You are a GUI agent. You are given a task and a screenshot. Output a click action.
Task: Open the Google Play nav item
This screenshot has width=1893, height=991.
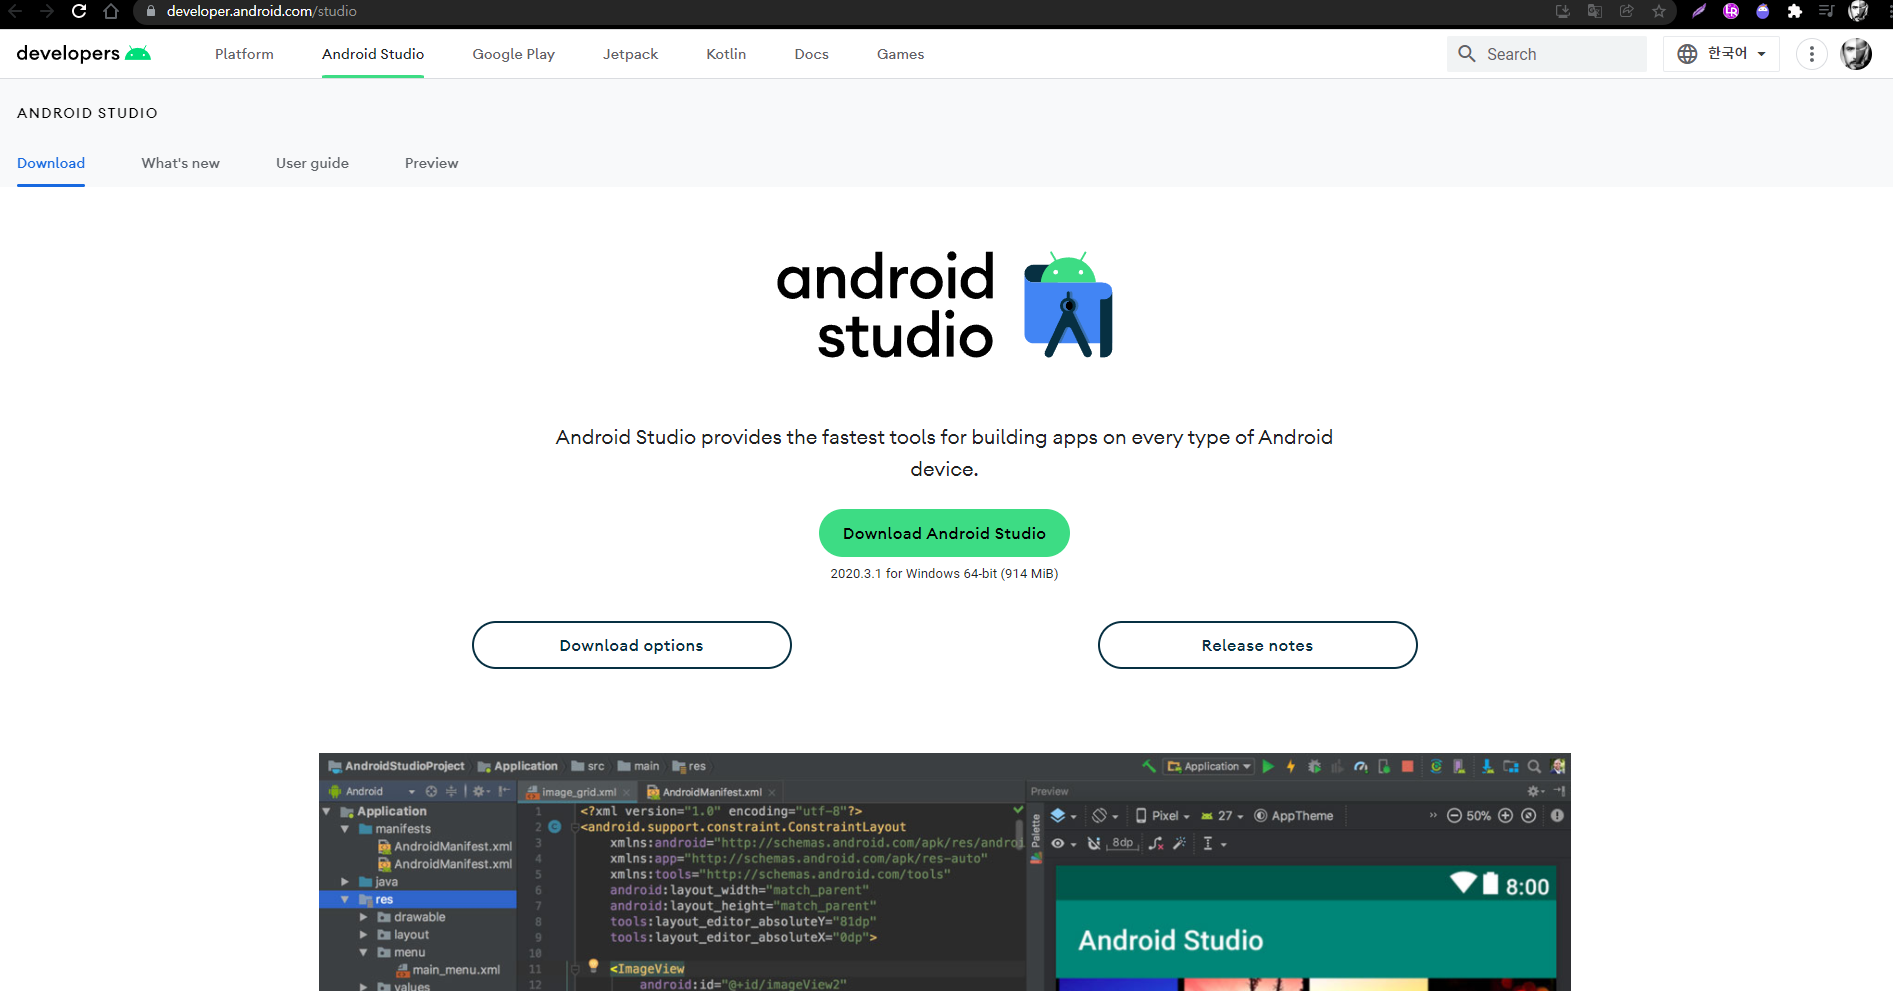click(x=514, y=54)
